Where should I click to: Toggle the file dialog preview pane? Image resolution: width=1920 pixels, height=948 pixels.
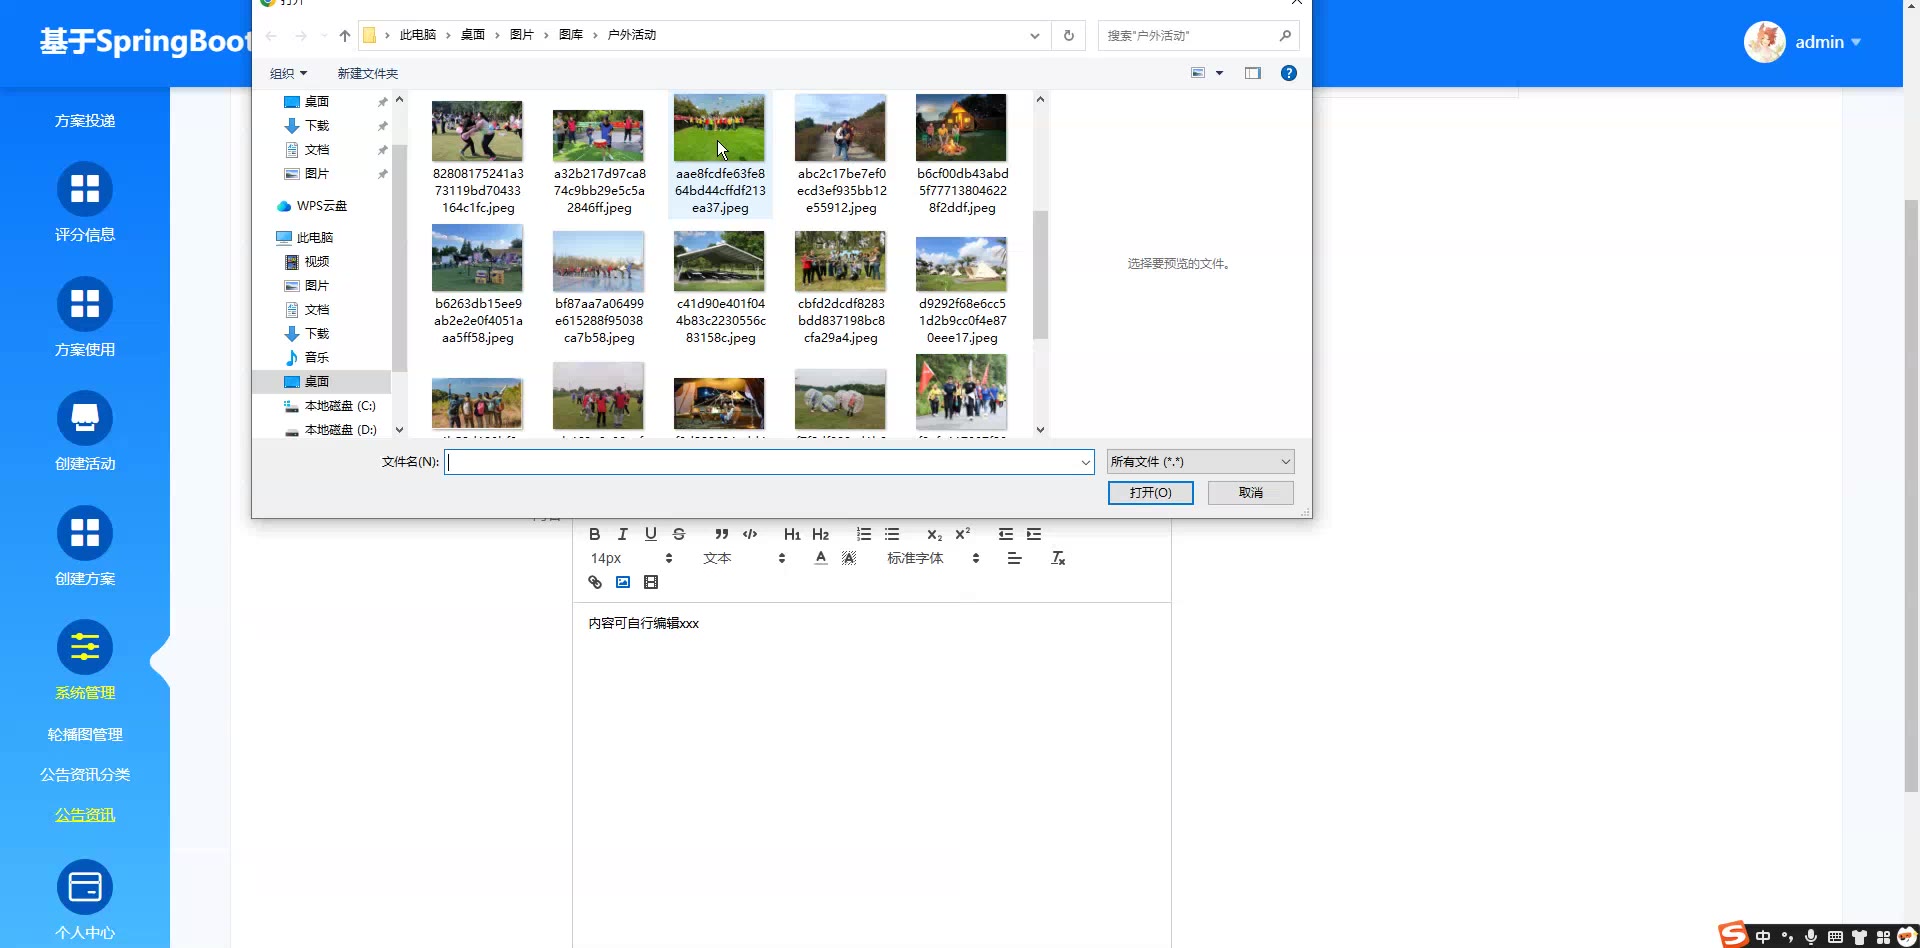pos(1252,73)
